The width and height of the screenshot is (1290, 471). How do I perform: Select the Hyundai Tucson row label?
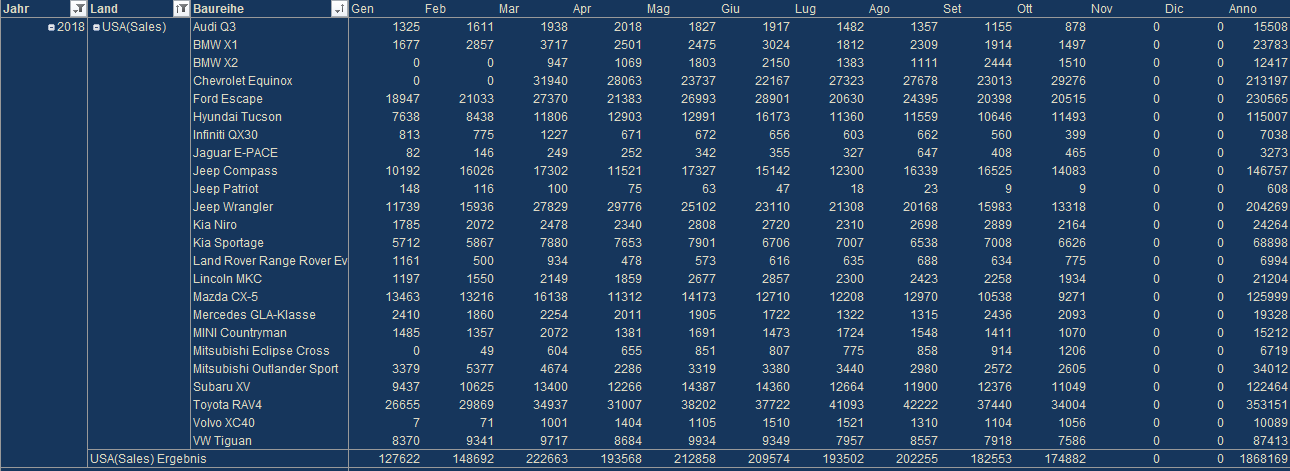[237, 117]
